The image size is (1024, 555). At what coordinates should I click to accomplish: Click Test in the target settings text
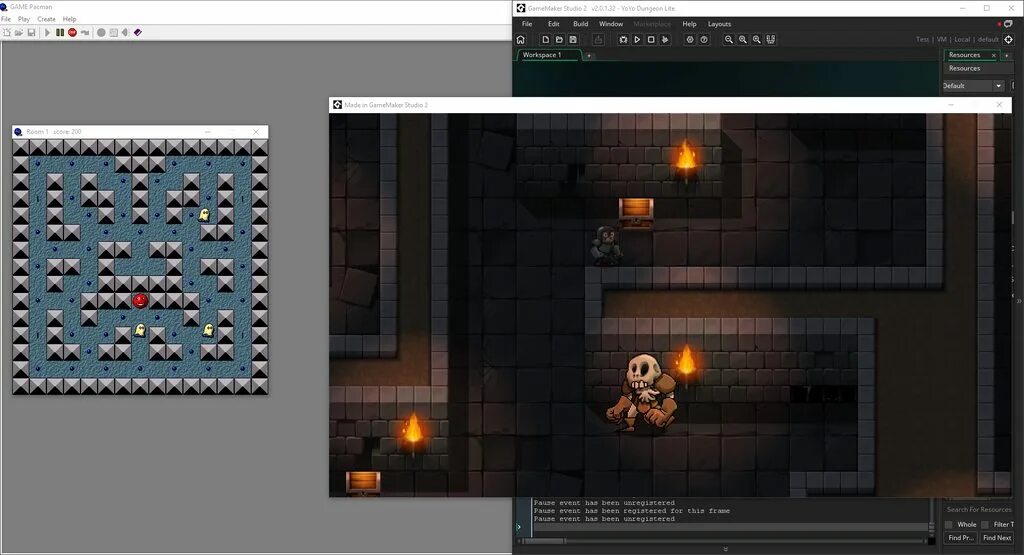(x=922, y=39)
